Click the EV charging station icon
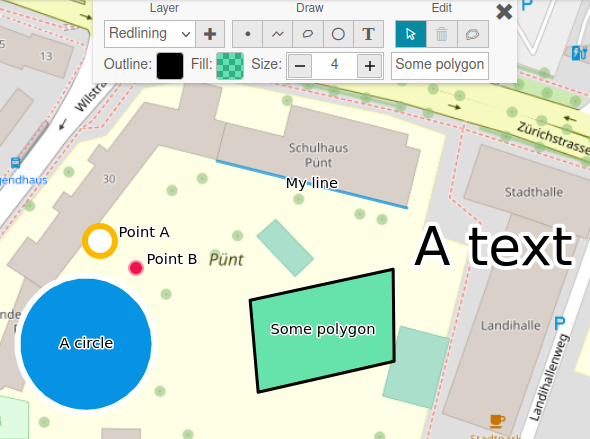The width and height of the screenshot is (590, 439). coord(579,53)
